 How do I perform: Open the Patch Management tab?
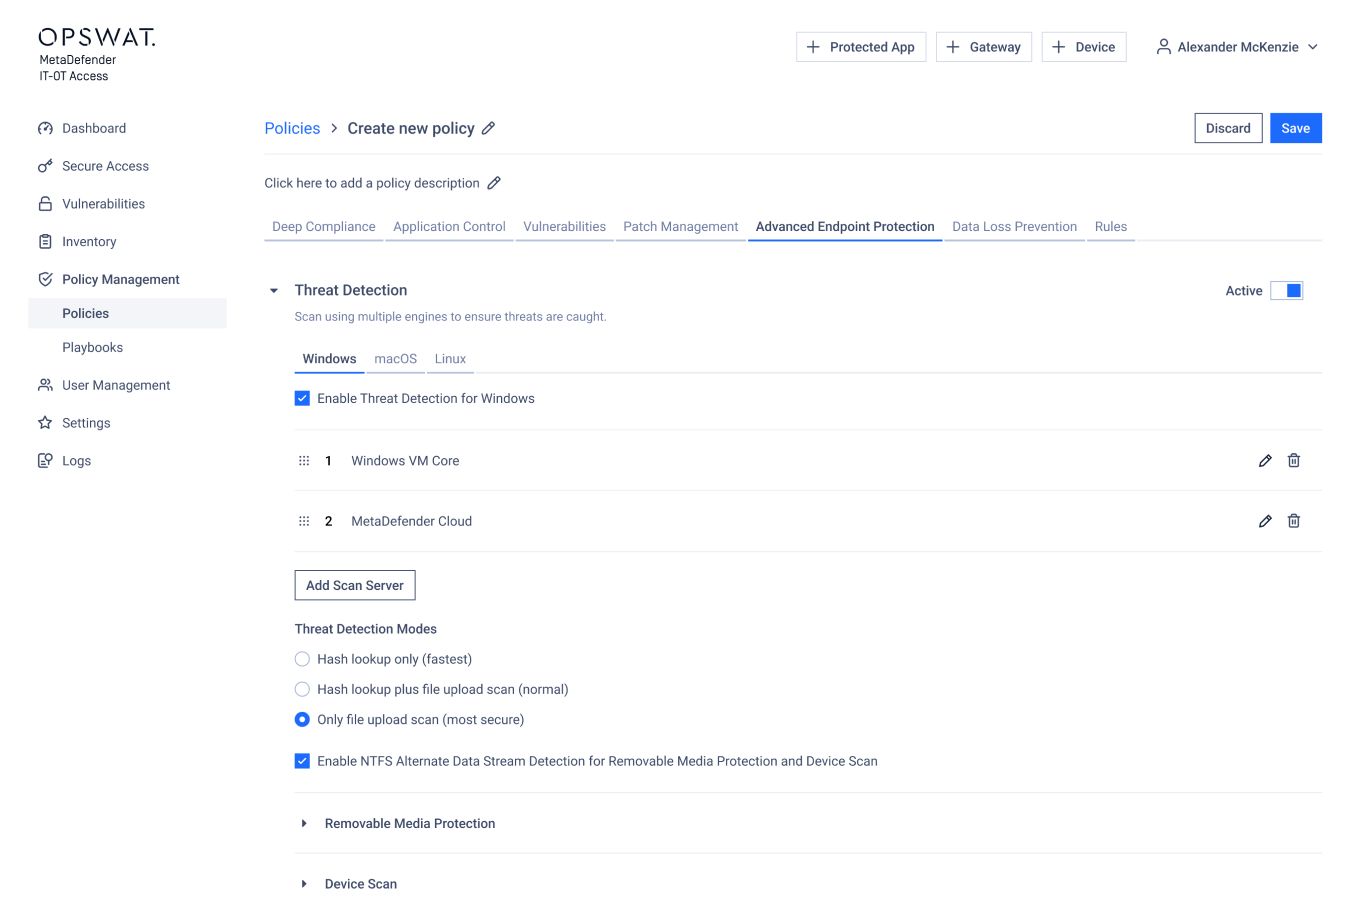681,227
